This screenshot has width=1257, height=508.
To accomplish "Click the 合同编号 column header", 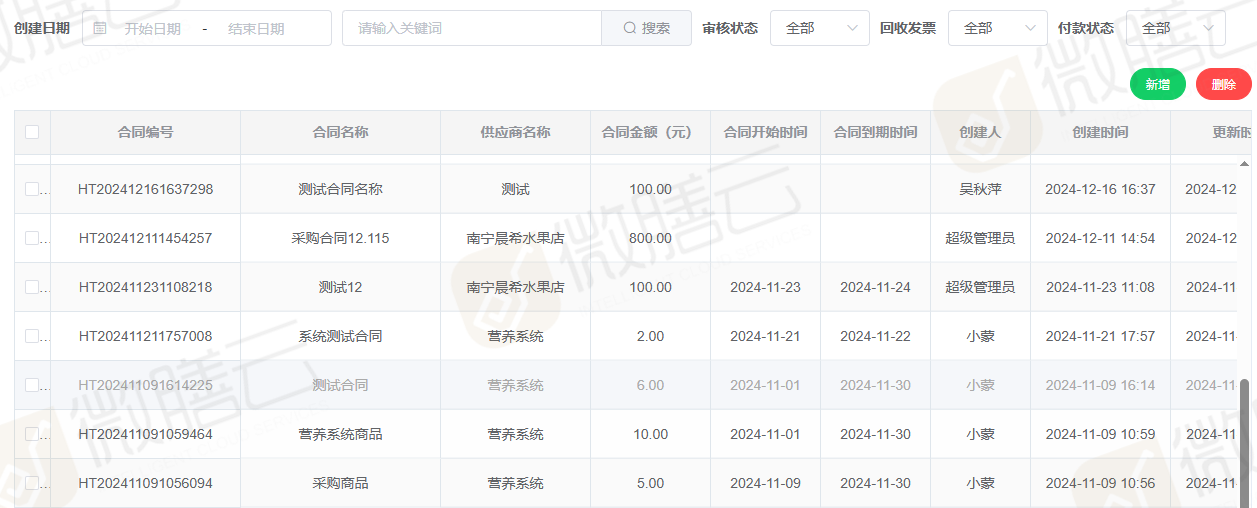I will click(x=145, y=132).
